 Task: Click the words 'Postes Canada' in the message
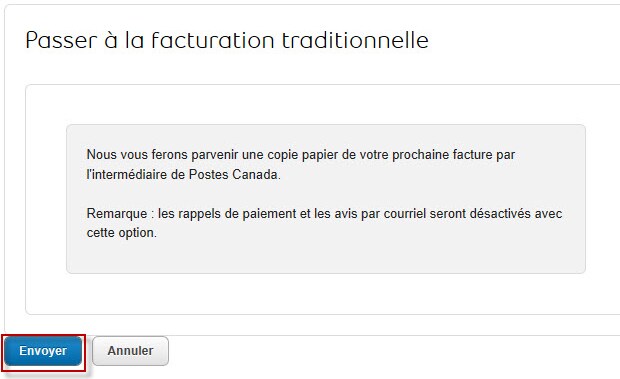[x=233, y=174]
